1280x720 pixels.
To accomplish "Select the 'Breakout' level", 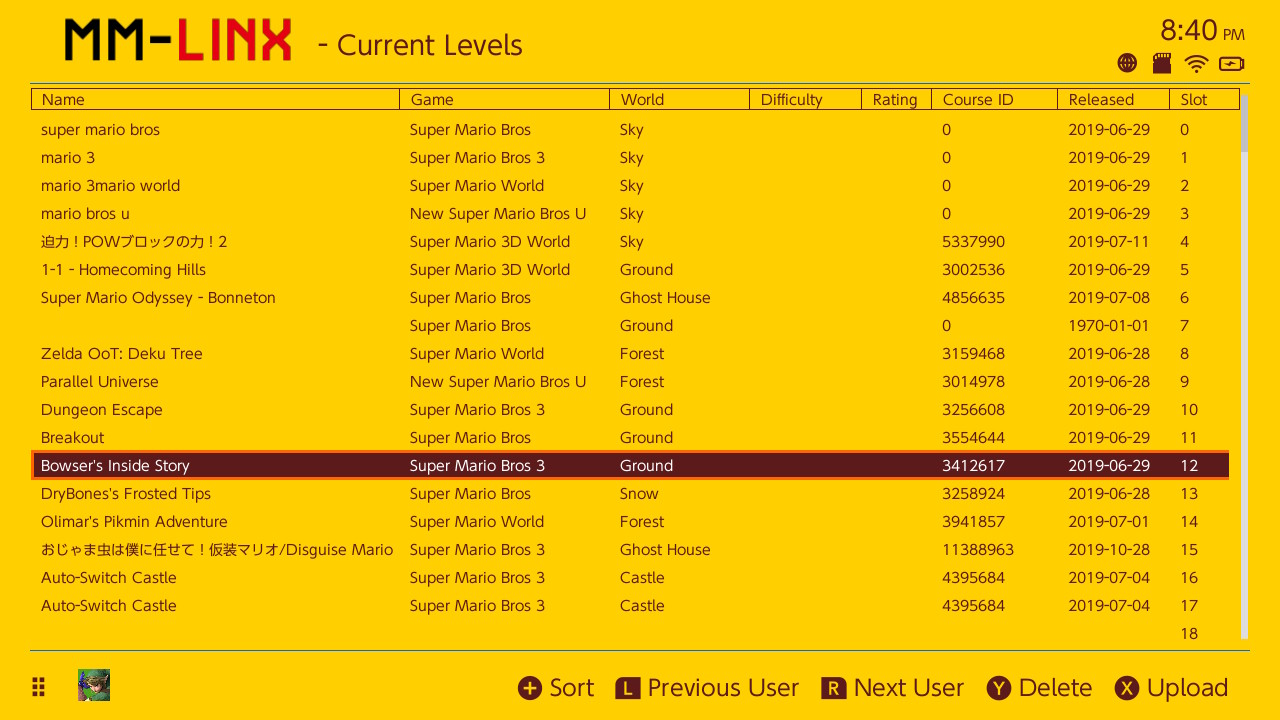I will (x=631, y=437).
